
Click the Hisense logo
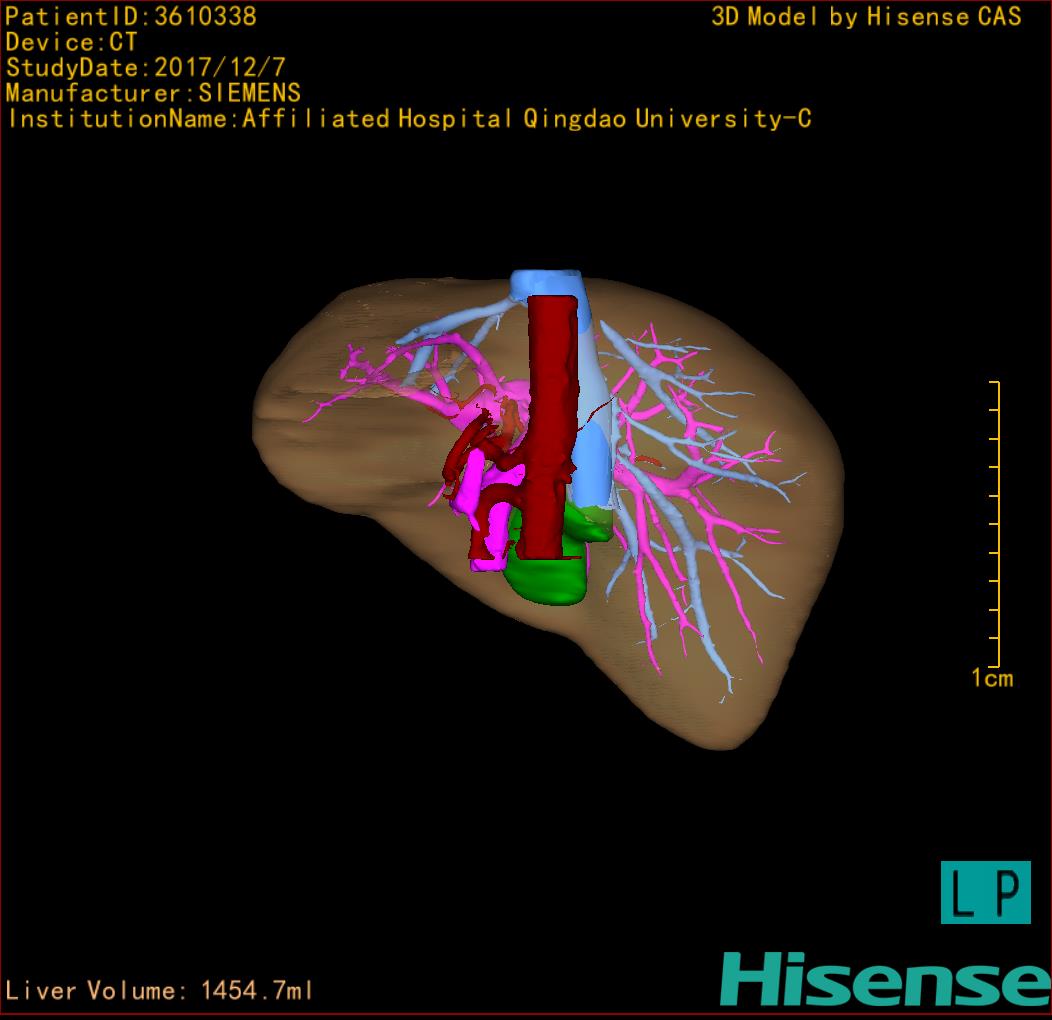[885, 978]
